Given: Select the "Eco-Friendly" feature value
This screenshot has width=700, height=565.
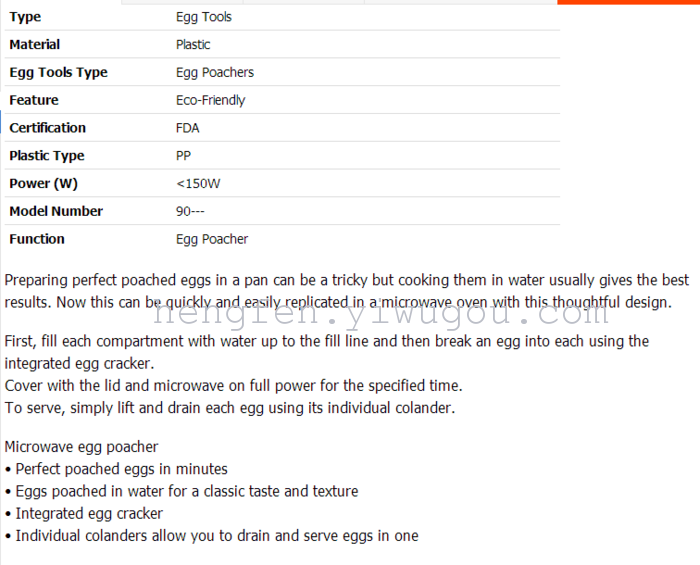Looking at the screenshot, I should [x=210, y=100].
